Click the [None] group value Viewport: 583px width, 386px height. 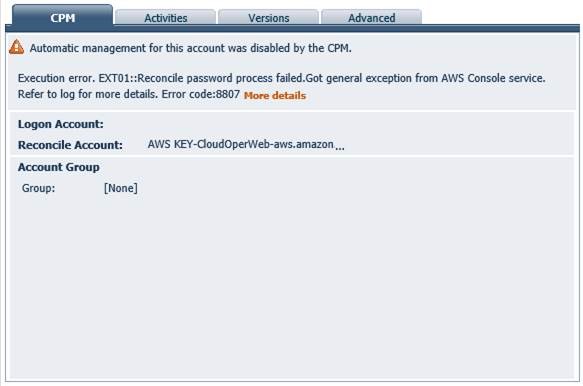click(120, 188)
